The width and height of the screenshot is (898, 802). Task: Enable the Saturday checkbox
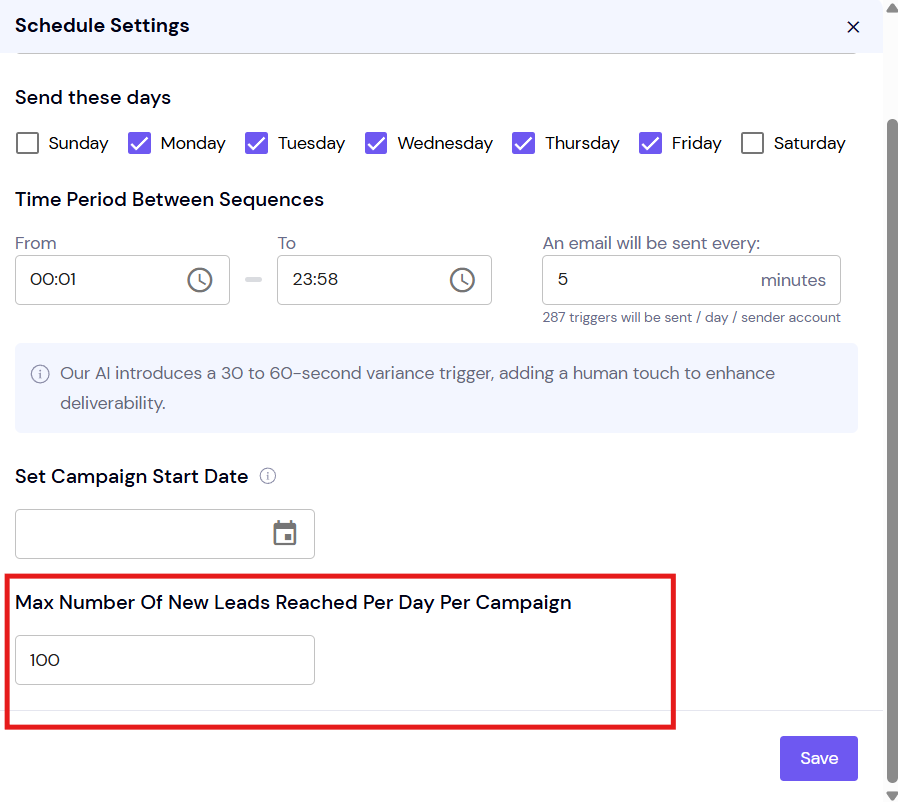752,143
